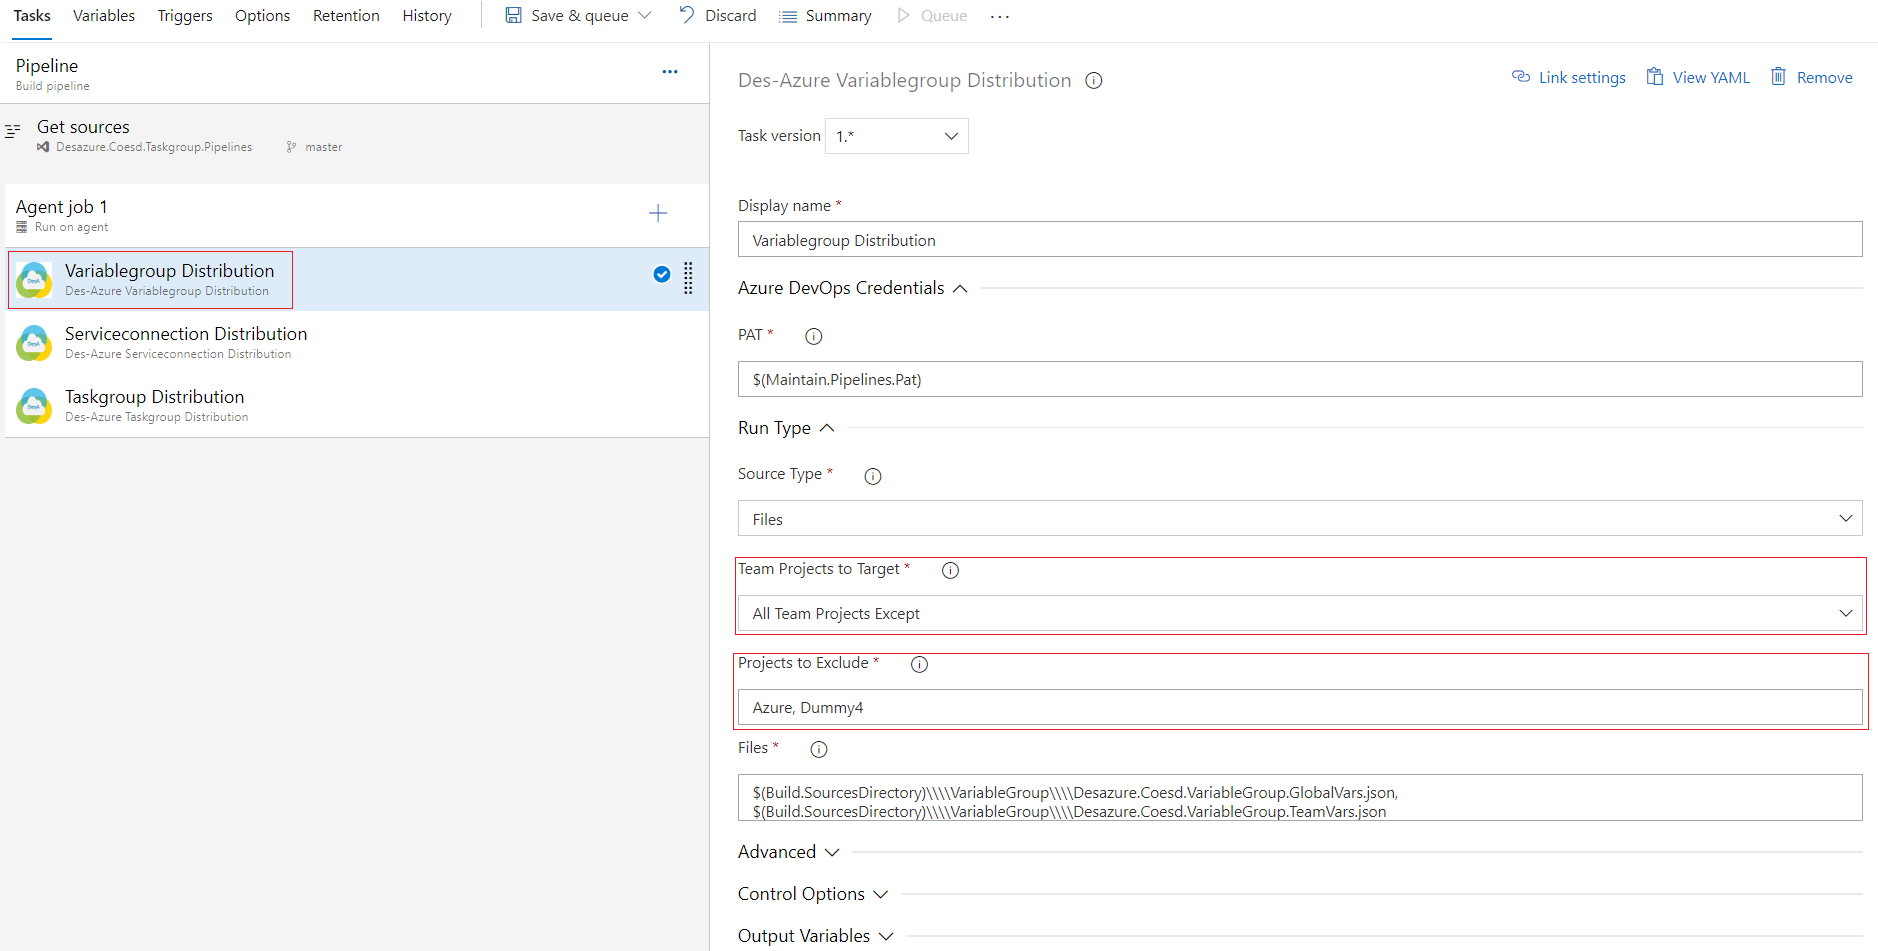The image size is (1878, 951).
Task: Click the View YAML link
Action: tap(1698, 77)
